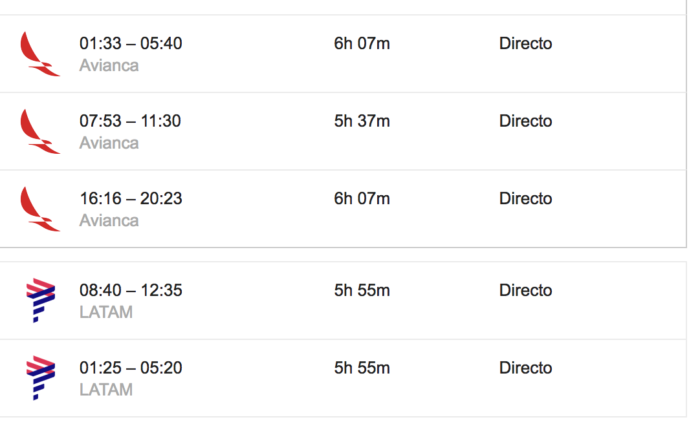Click LATAM airline name under 01:25 flight
Viewport: 700px width, 433px height.
pyautogui.click(x=106, y=390)
